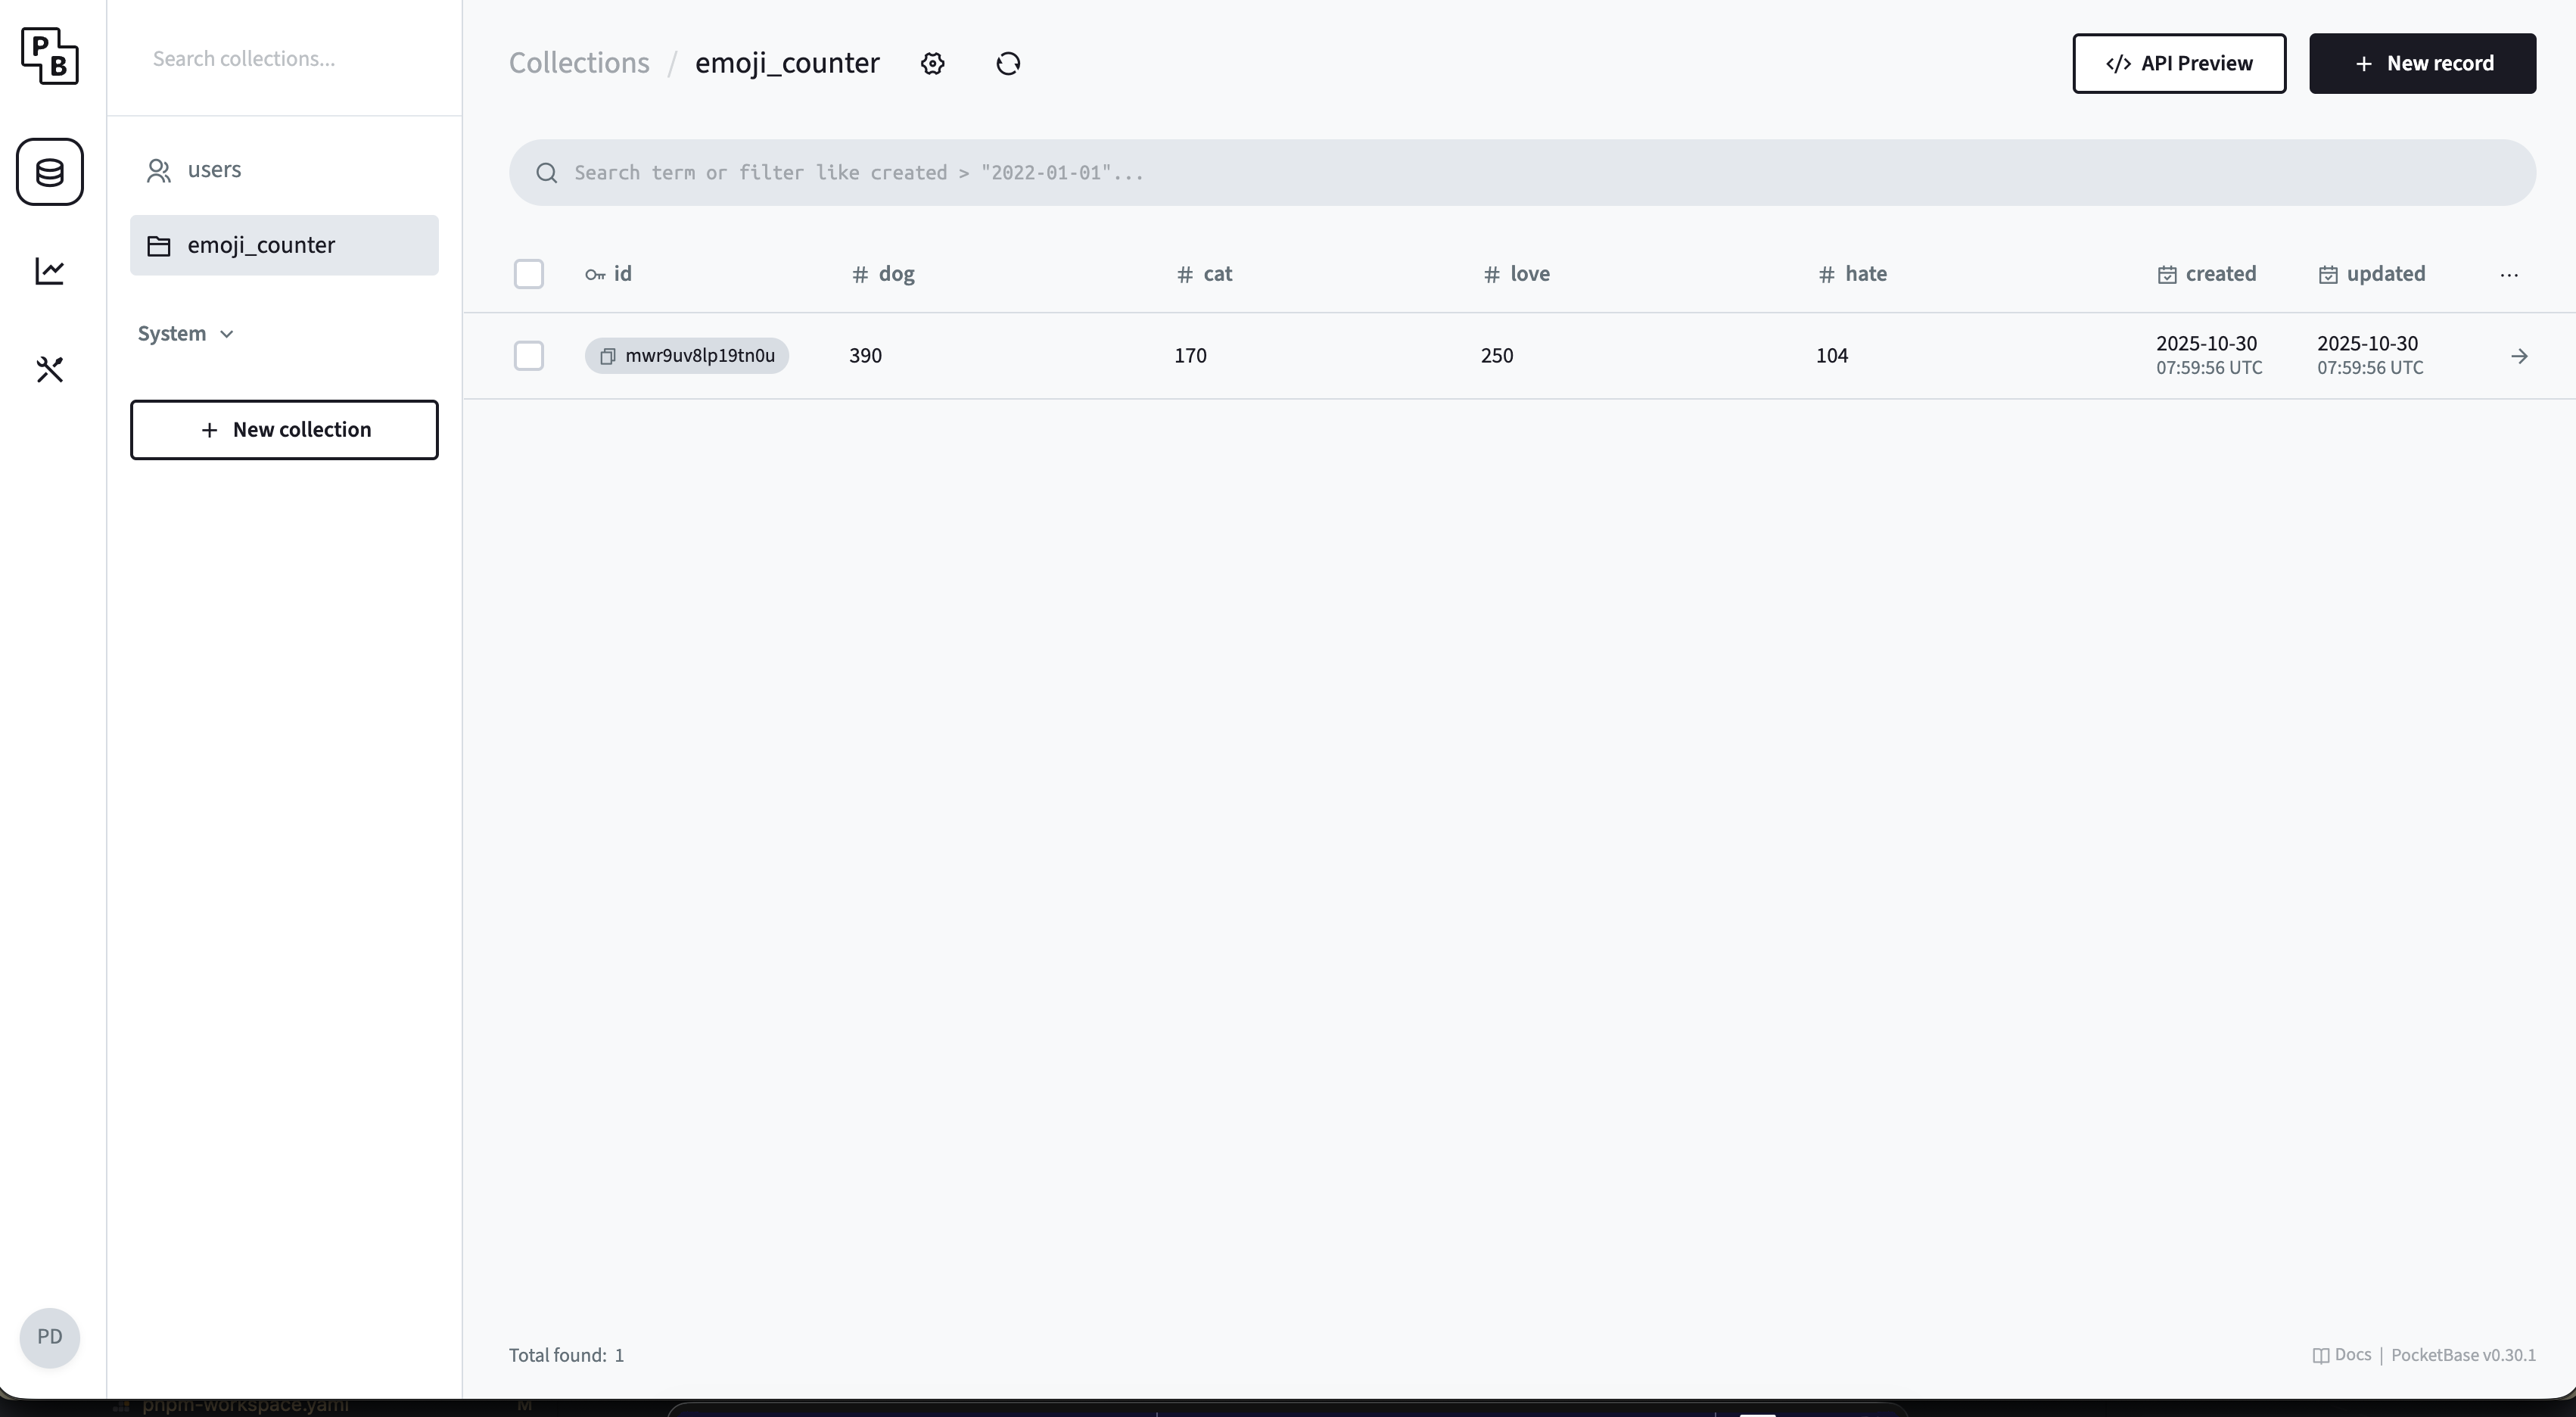Check the mwr9uv8lp19tn0u row checkbox
The height and width of the screenshot is (1417, 2576).
[x=529, y=356]
